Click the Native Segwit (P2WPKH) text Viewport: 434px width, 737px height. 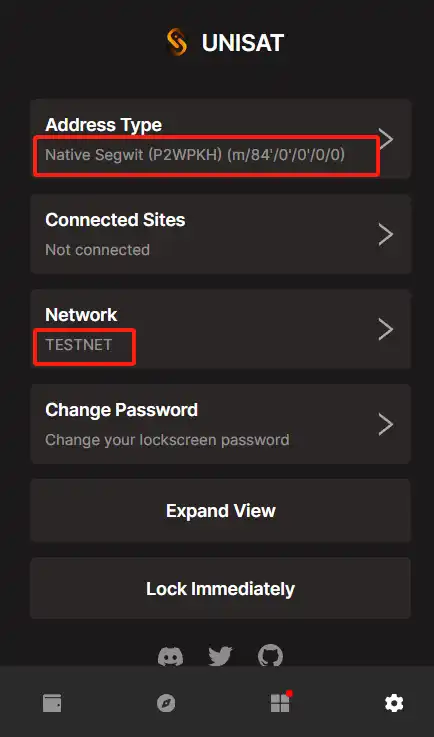point(134,155)
